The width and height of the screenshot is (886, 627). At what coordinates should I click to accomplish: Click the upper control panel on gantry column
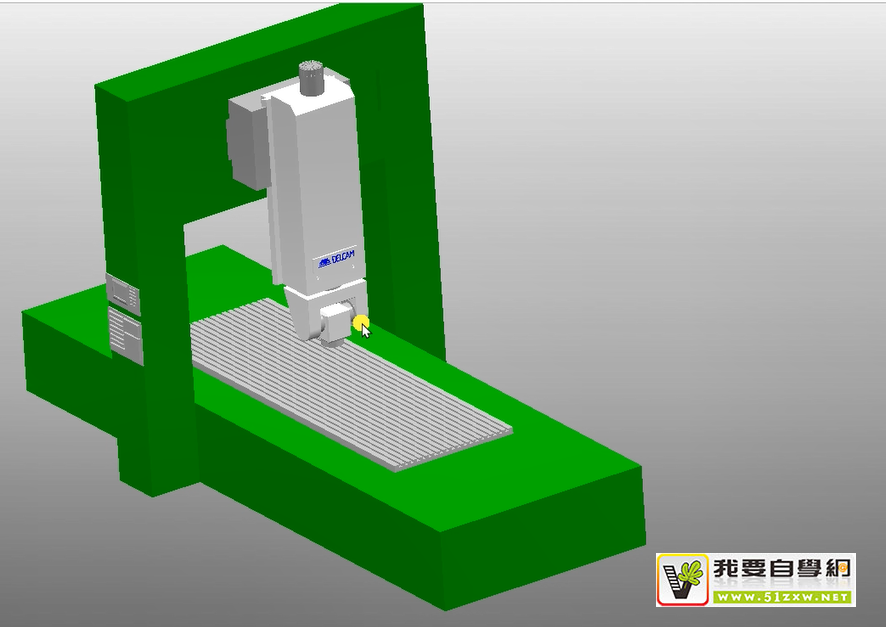124,293
